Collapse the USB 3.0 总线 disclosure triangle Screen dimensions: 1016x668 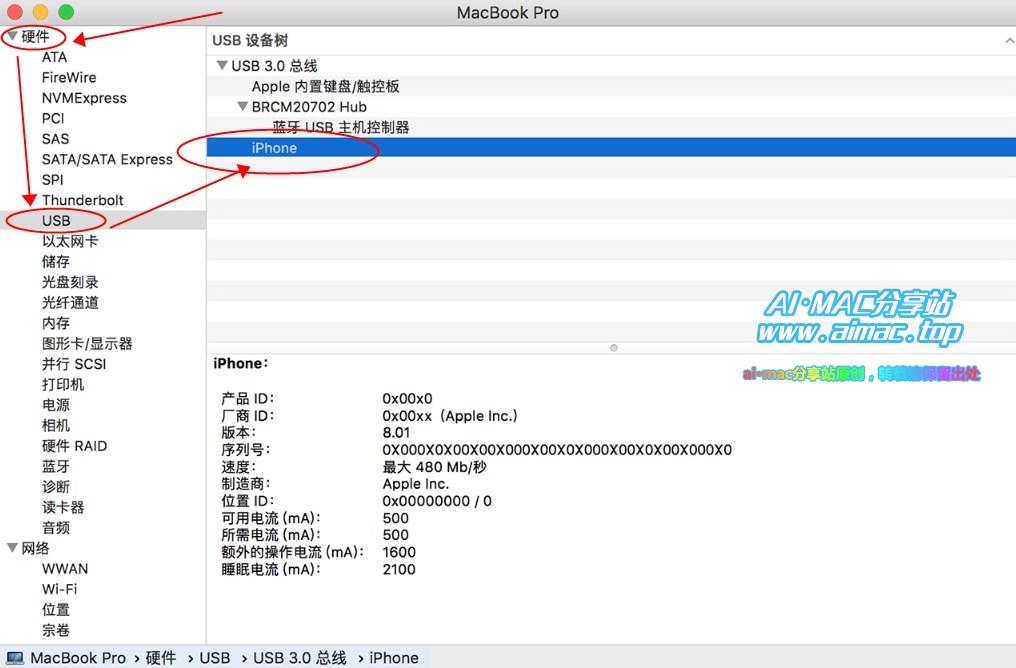click(222, 65)
